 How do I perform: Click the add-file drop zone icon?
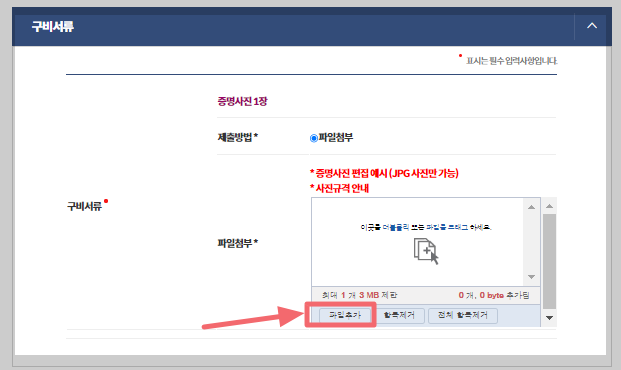click(426, 251)
